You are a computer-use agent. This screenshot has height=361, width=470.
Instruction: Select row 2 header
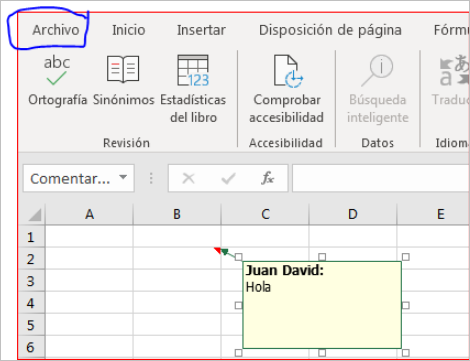point(31,259)
